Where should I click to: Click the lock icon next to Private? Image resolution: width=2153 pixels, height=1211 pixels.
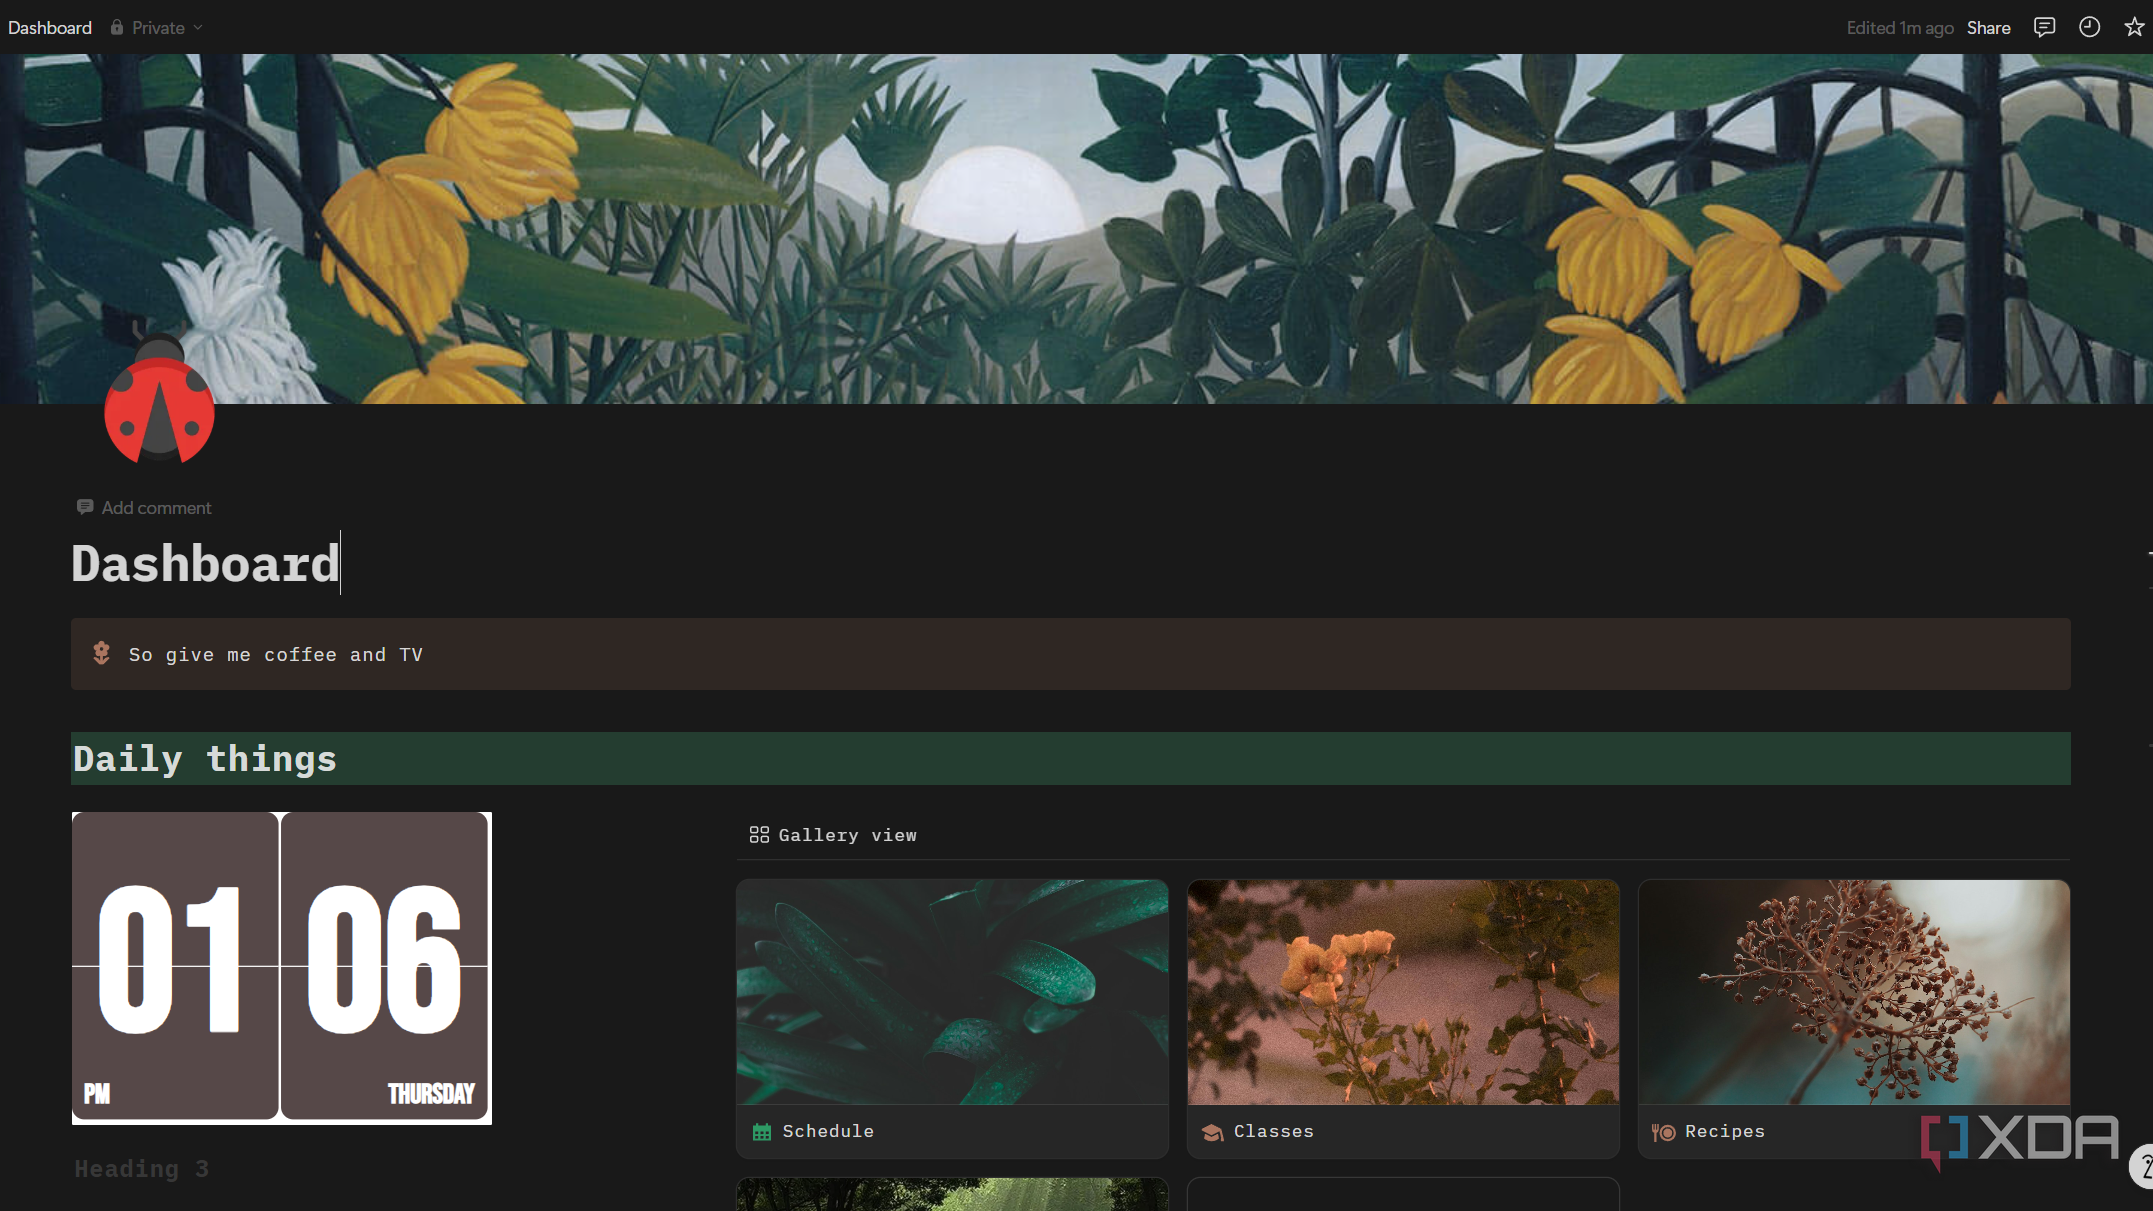click(x=117, y=27)
